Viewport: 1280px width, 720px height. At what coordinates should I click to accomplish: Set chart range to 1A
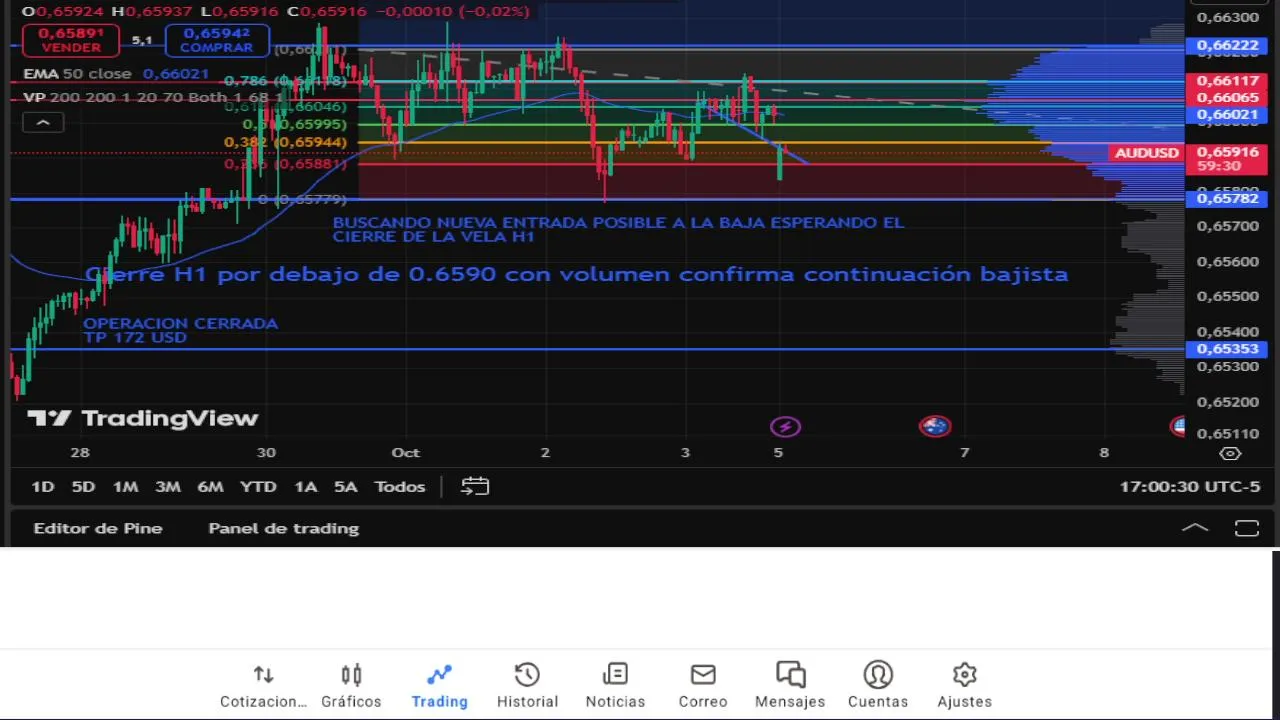305,486
